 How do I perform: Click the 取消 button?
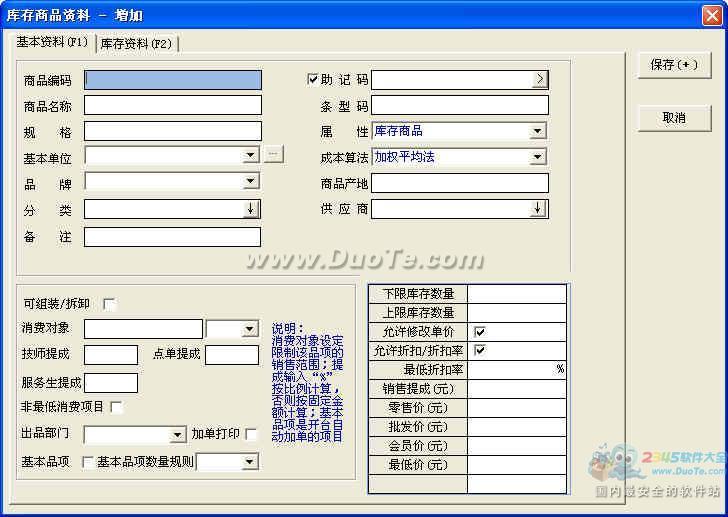tap(674, 118)
